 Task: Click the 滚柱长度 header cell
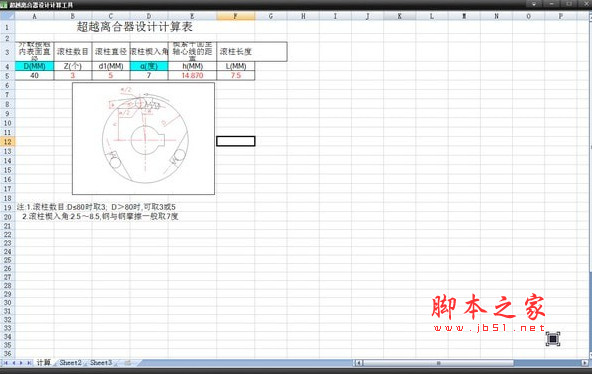tap(252, 52)
